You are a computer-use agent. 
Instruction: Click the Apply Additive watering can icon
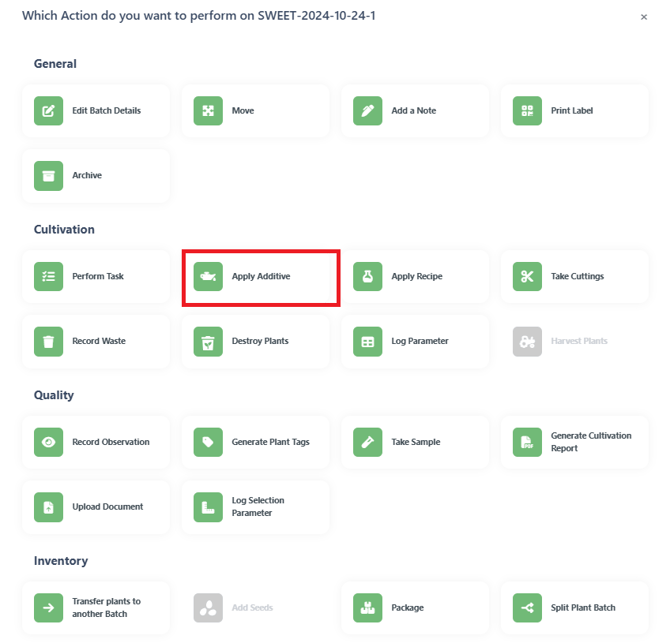click(x=208, y=276)
